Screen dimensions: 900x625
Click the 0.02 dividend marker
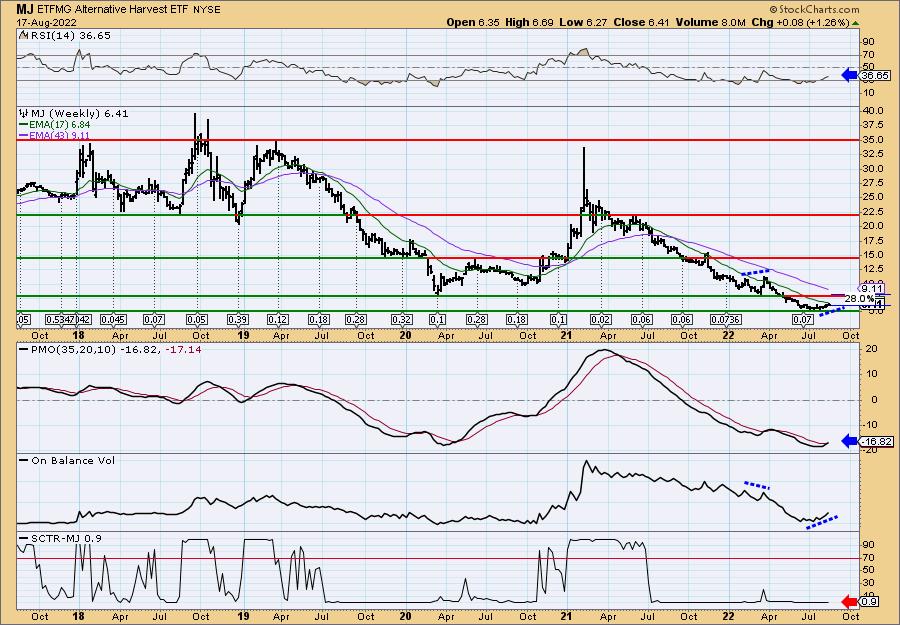click(x=600, y=320)
